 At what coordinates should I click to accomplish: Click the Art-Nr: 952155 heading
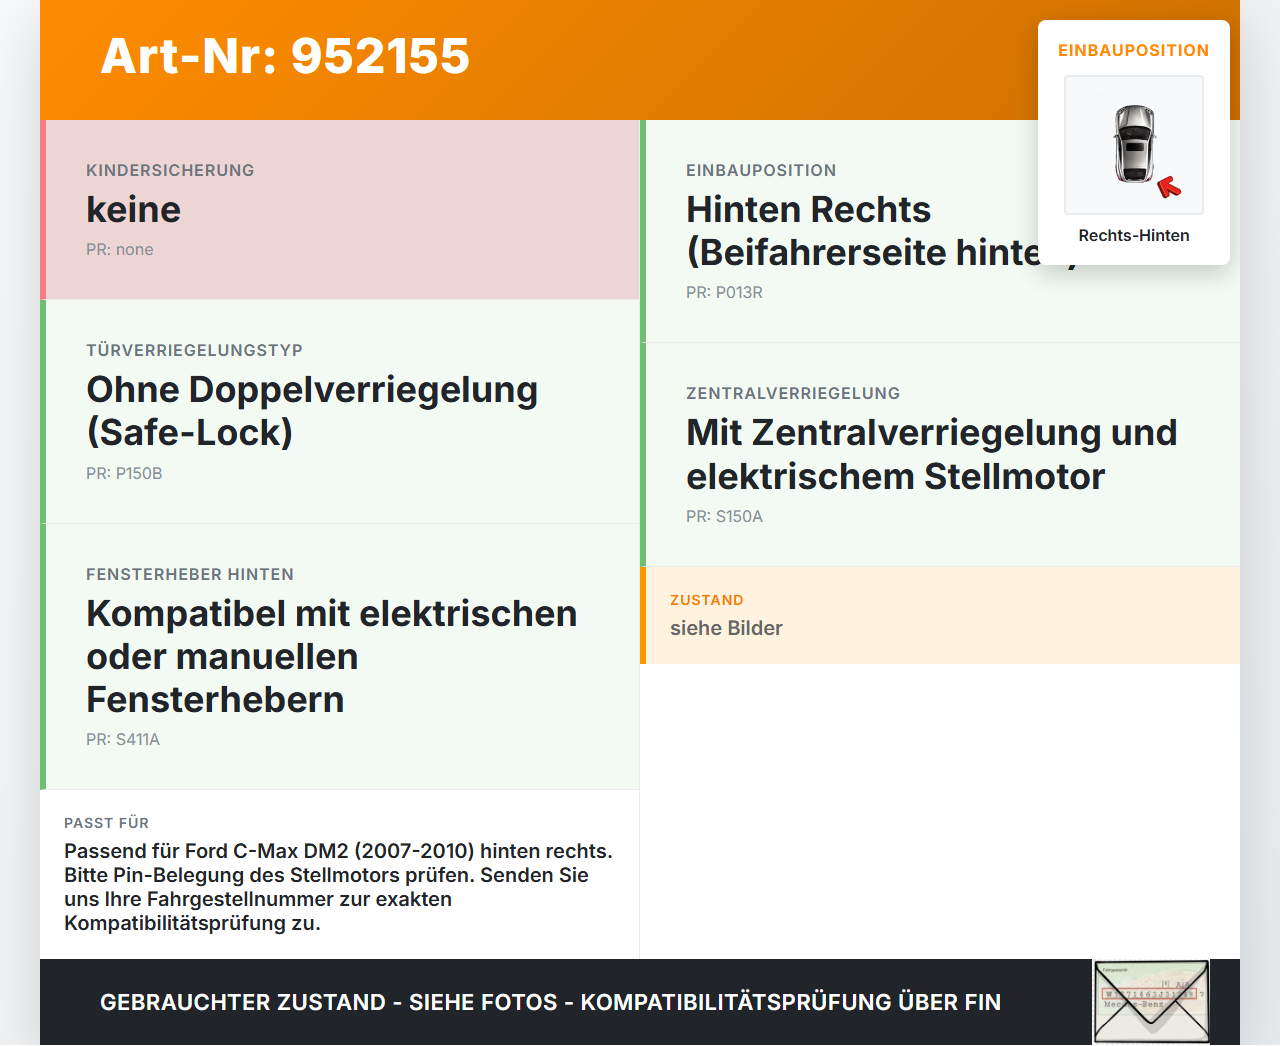pos(285,56)
